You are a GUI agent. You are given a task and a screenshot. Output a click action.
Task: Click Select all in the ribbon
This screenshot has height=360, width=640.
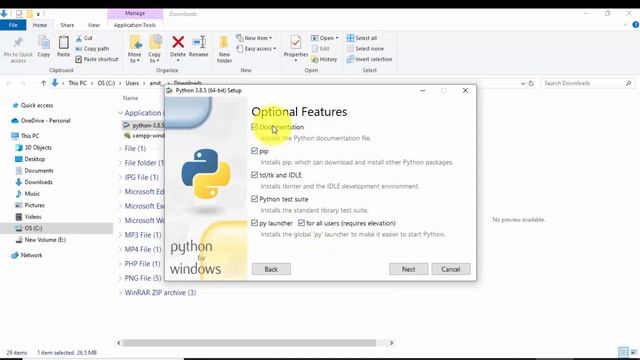point(362,38)
